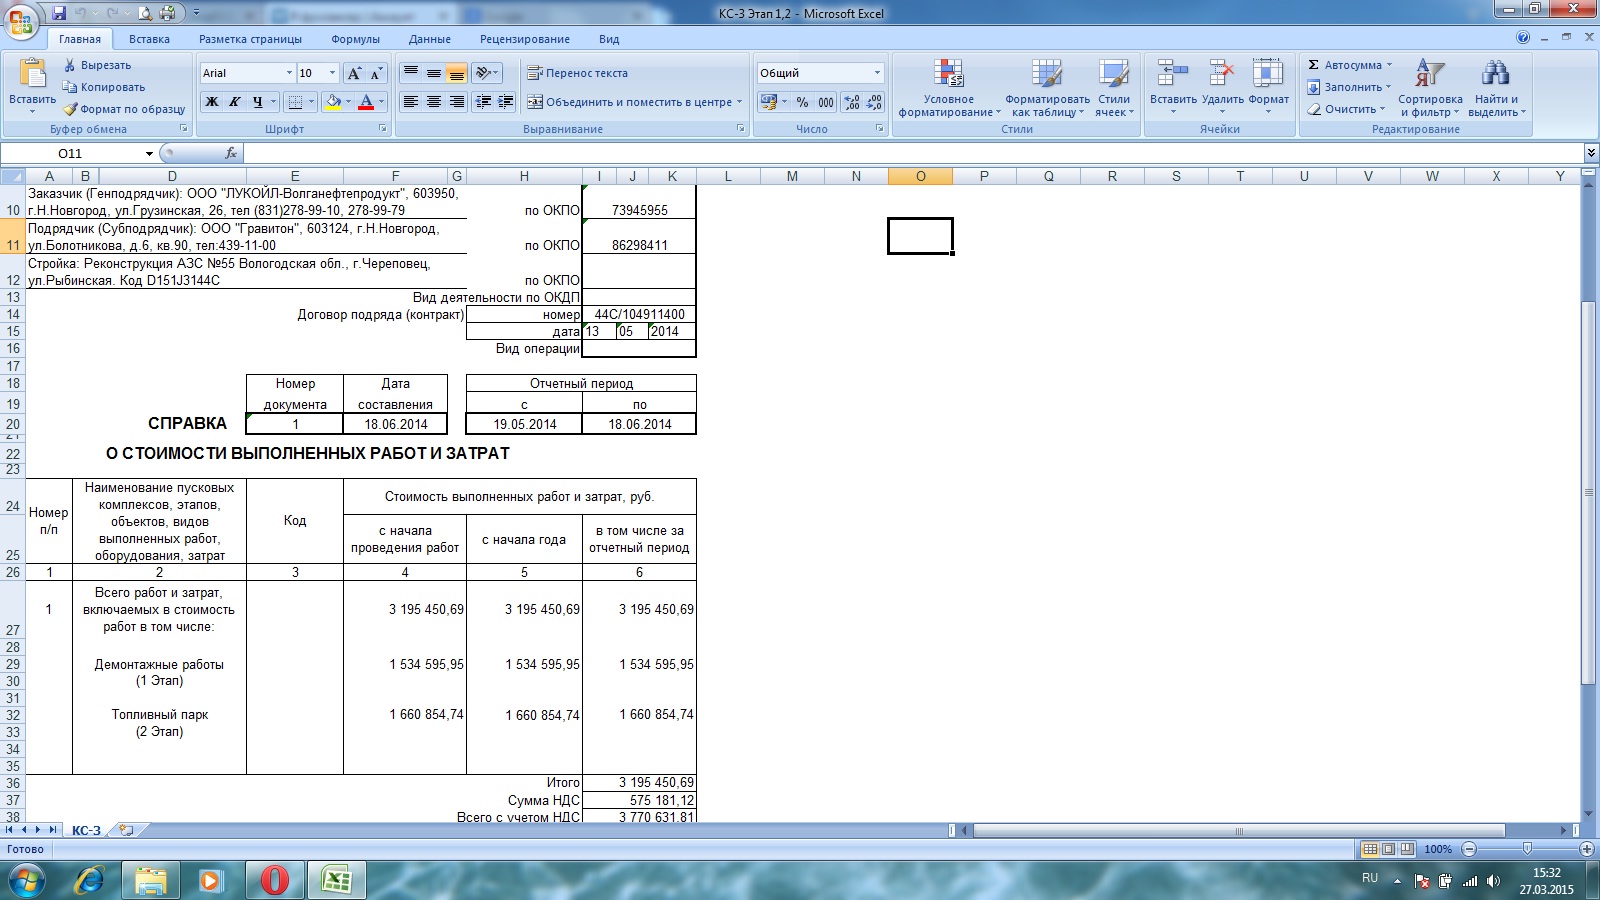Save the workbook via quick access toolbar
Image resolution: width=1600 pixels, height=900 pixels.
59,13
